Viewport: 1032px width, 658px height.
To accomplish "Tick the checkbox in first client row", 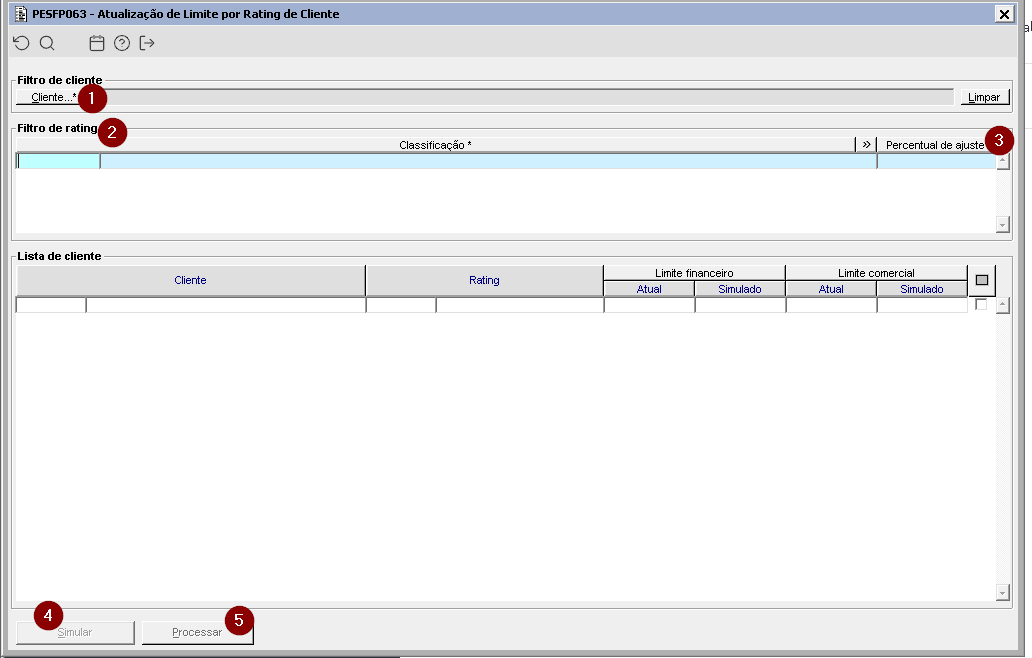I will pos(981,305).
